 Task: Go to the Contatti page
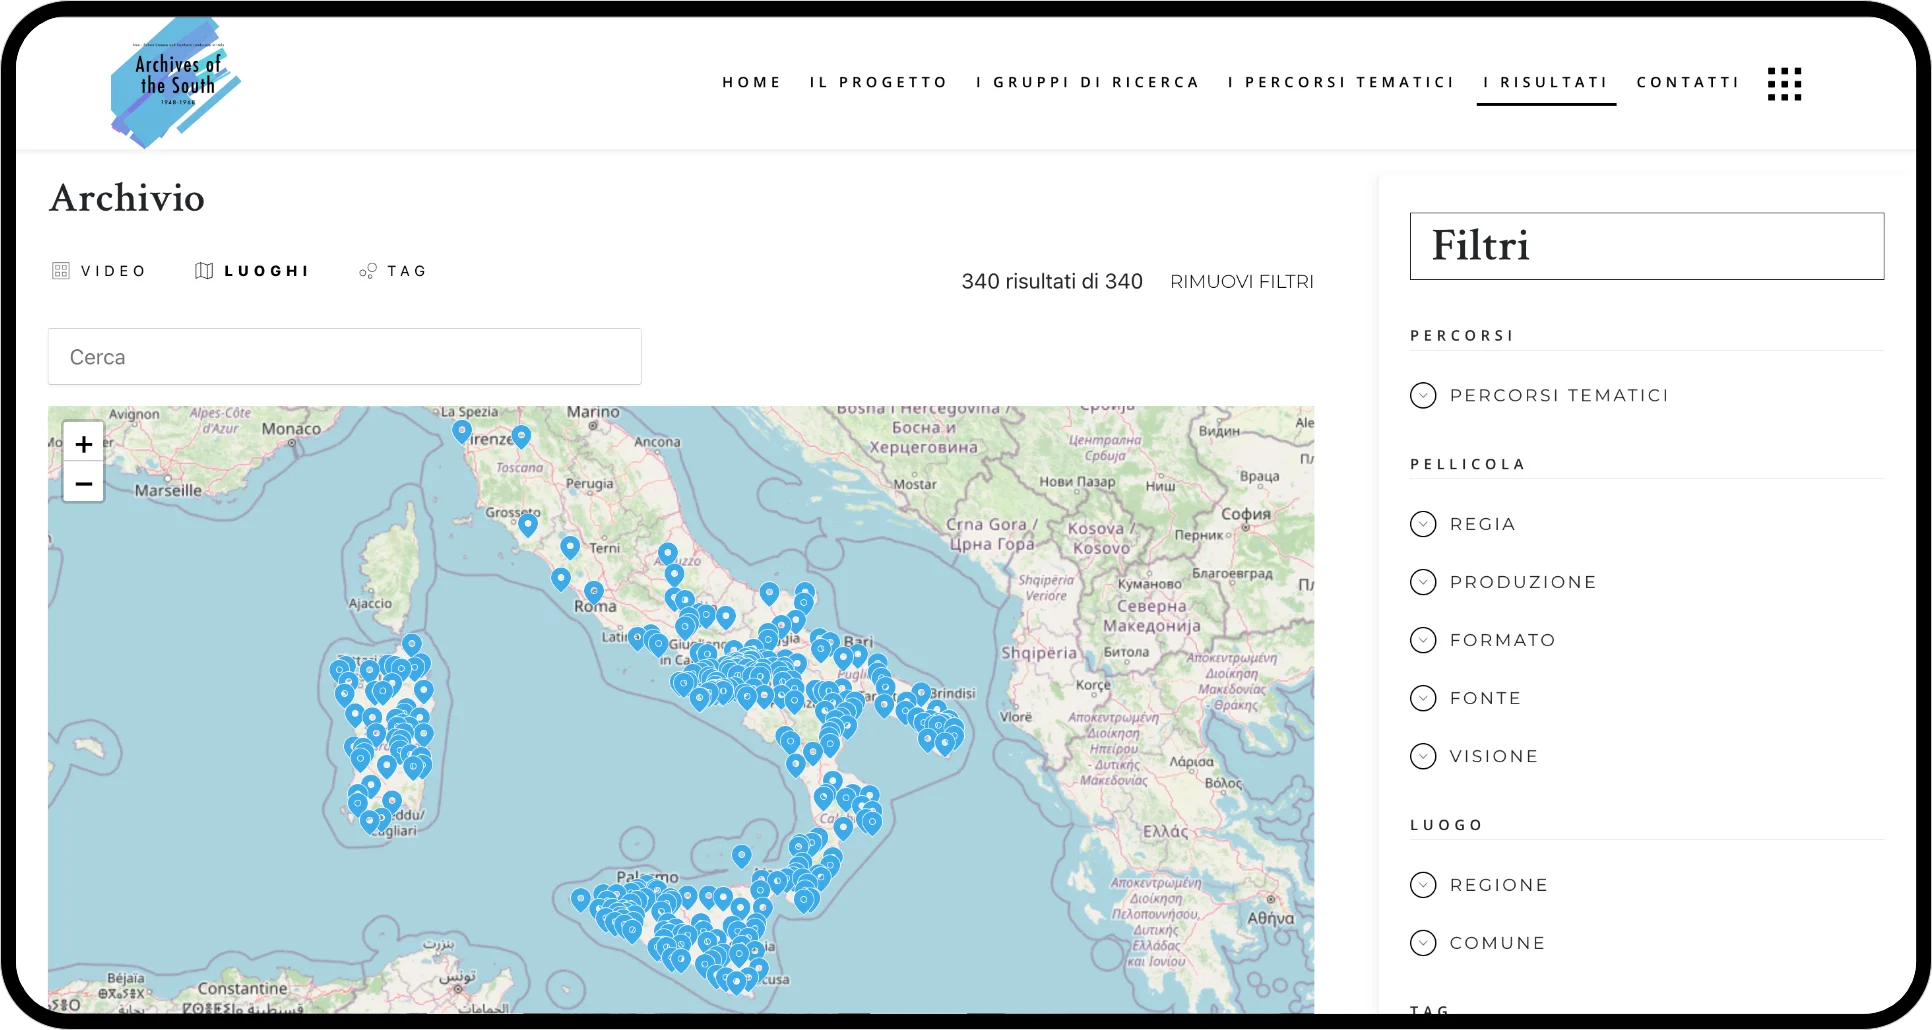pyautogui.click(x=1688, y=82)
